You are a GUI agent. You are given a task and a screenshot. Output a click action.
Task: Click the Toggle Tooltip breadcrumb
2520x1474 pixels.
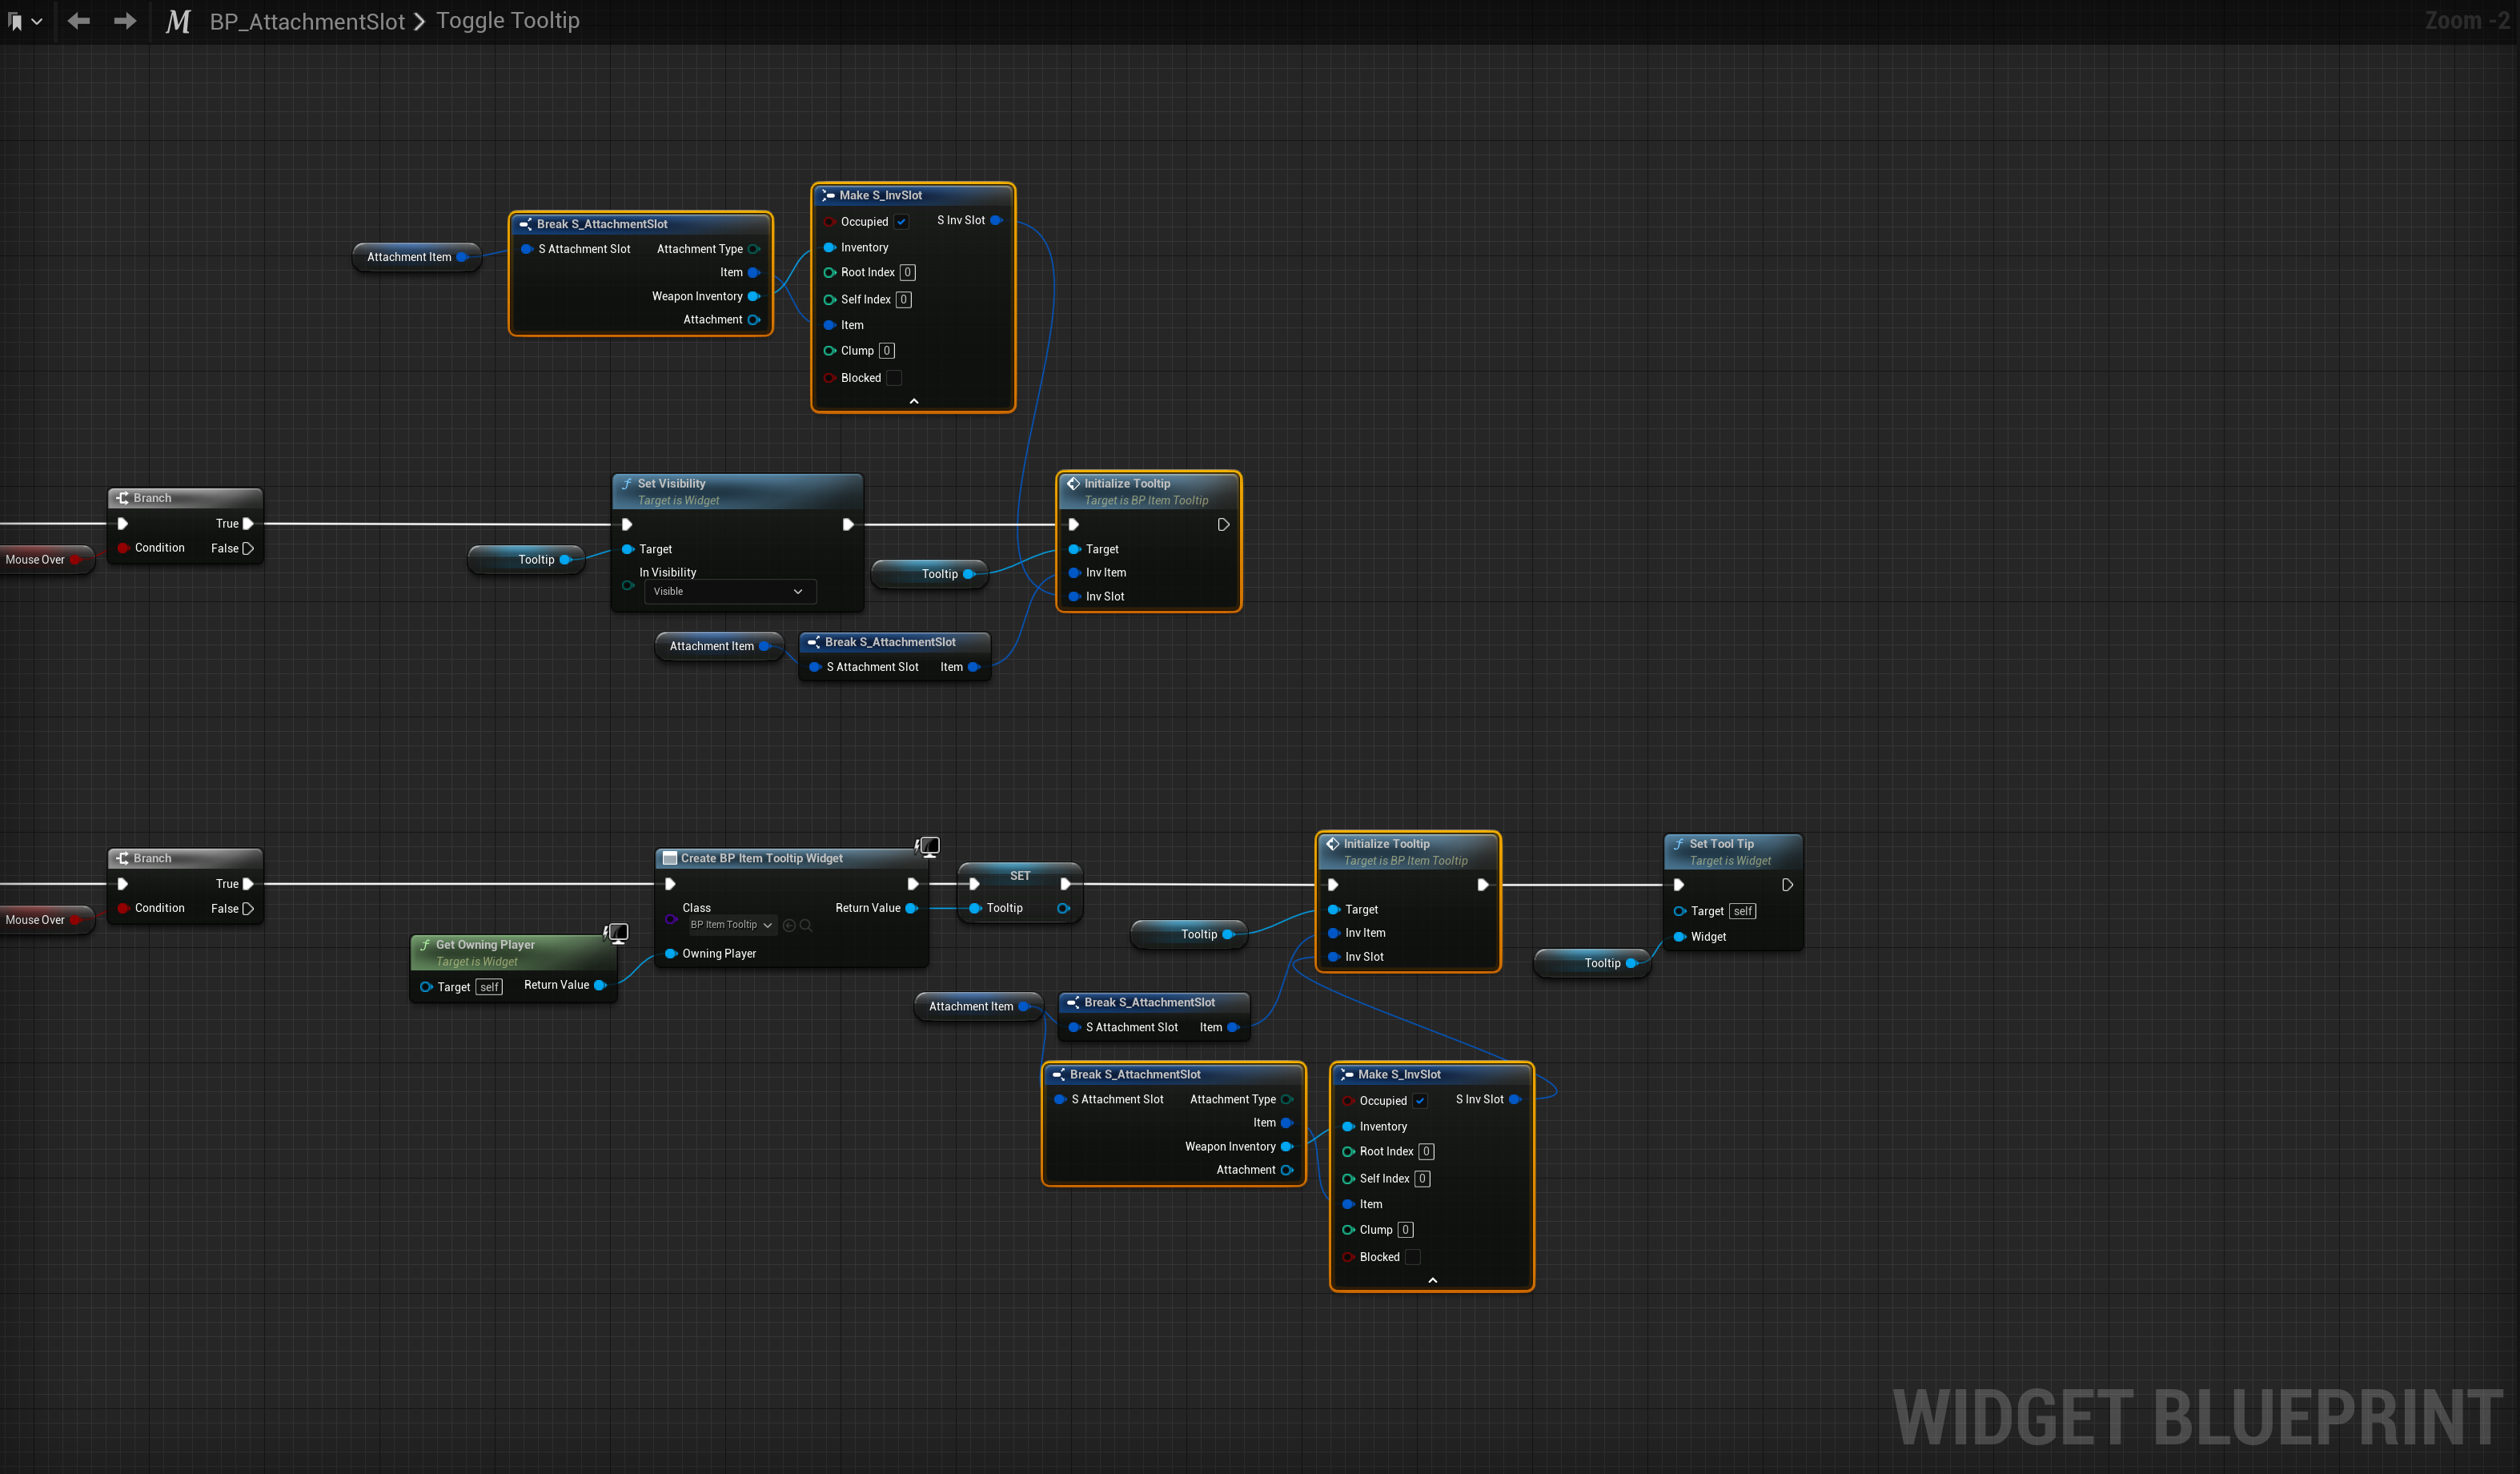click(x=507, y=21)
